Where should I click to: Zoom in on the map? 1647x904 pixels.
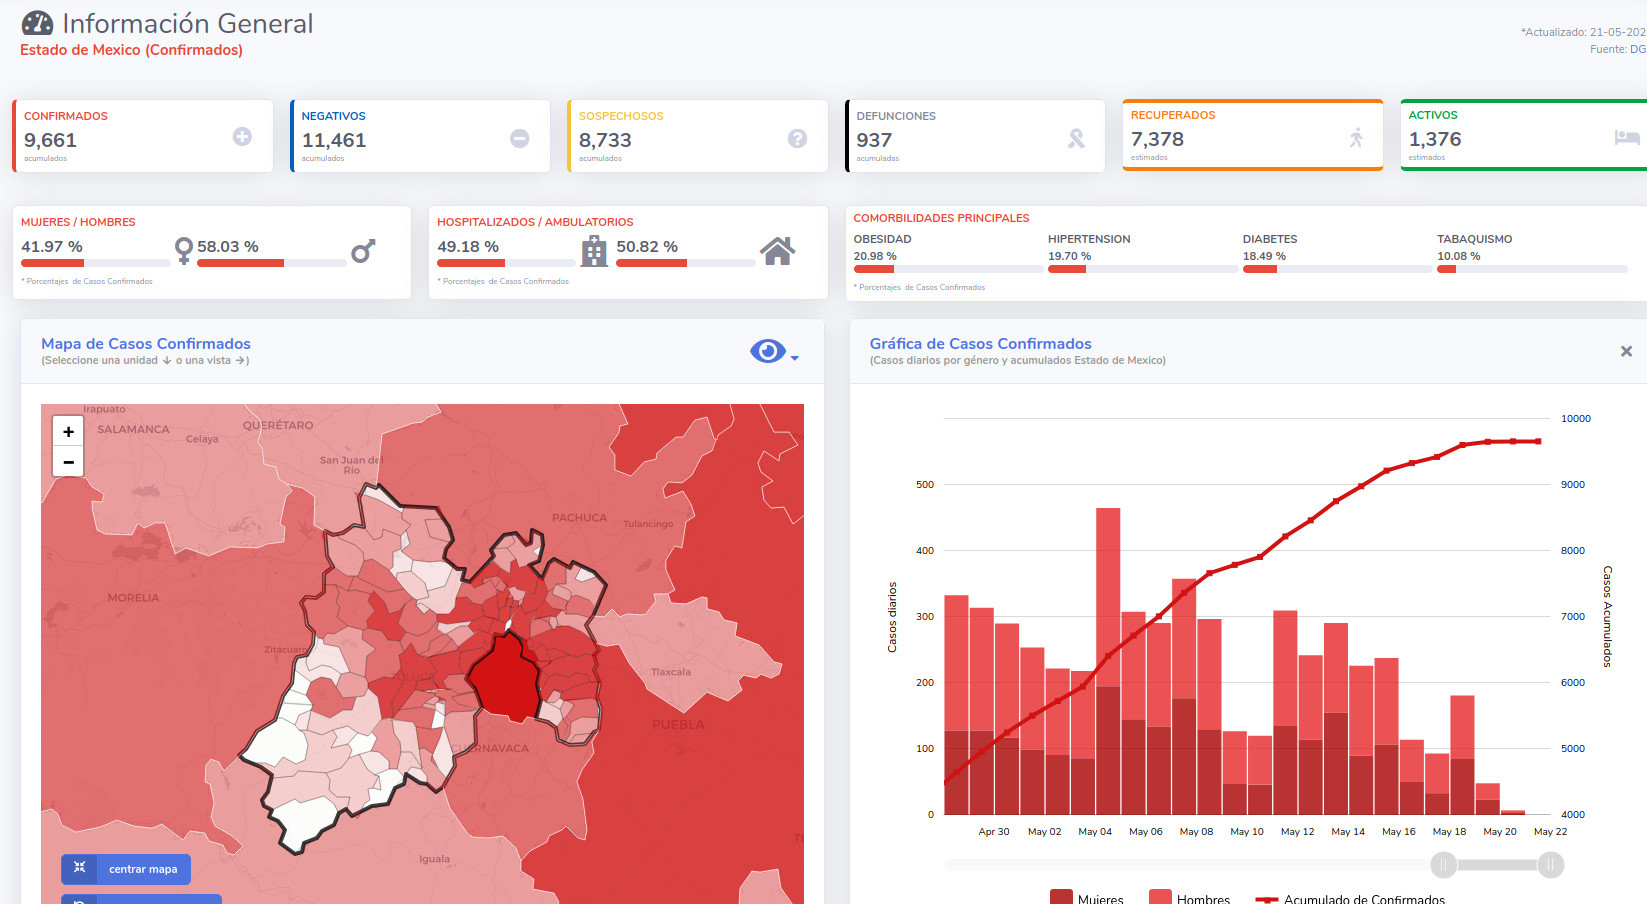pyautogui.click(x=68, y=432)
